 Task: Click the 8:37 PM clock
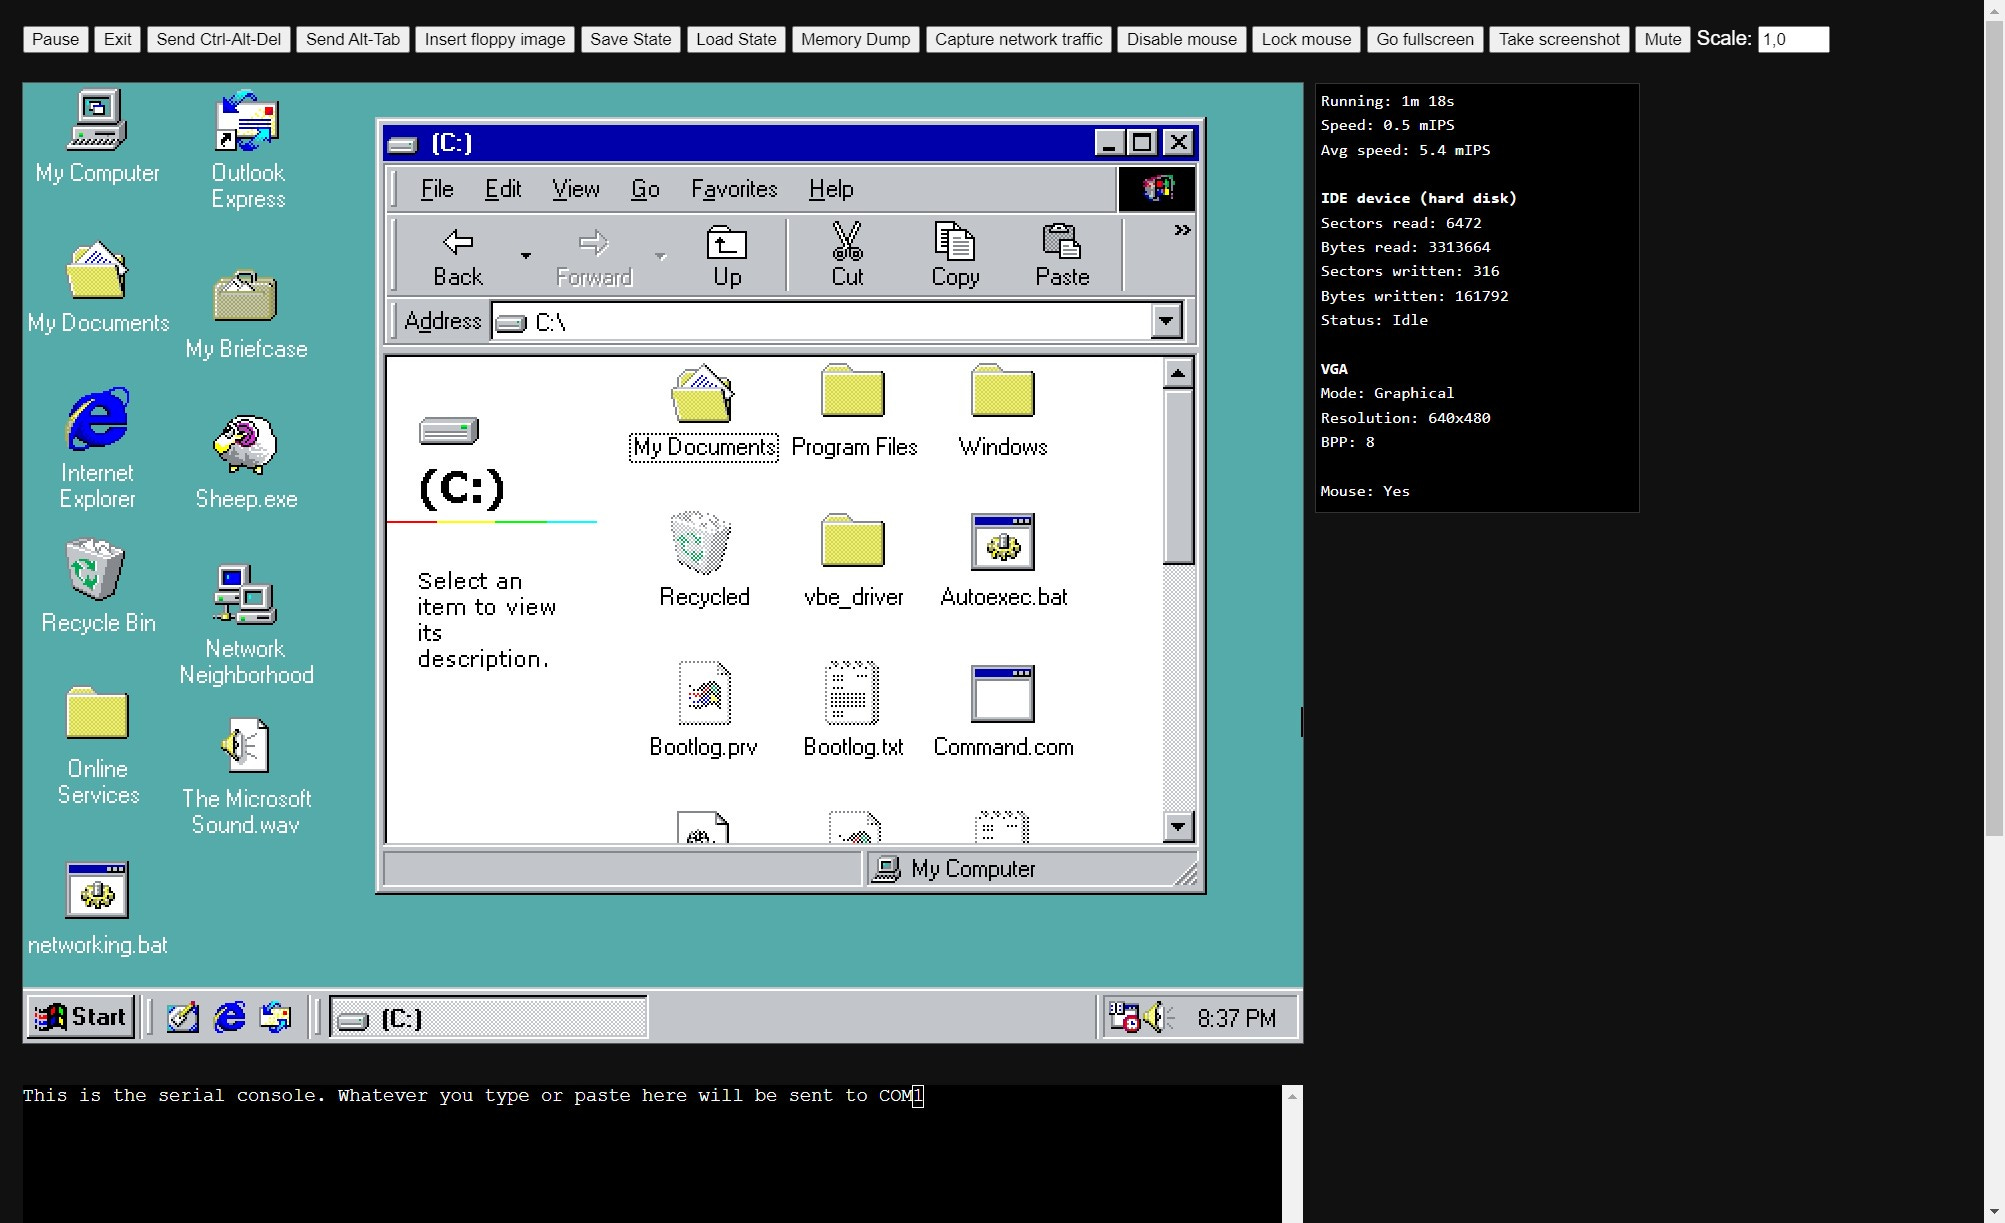[1236, 1018]
